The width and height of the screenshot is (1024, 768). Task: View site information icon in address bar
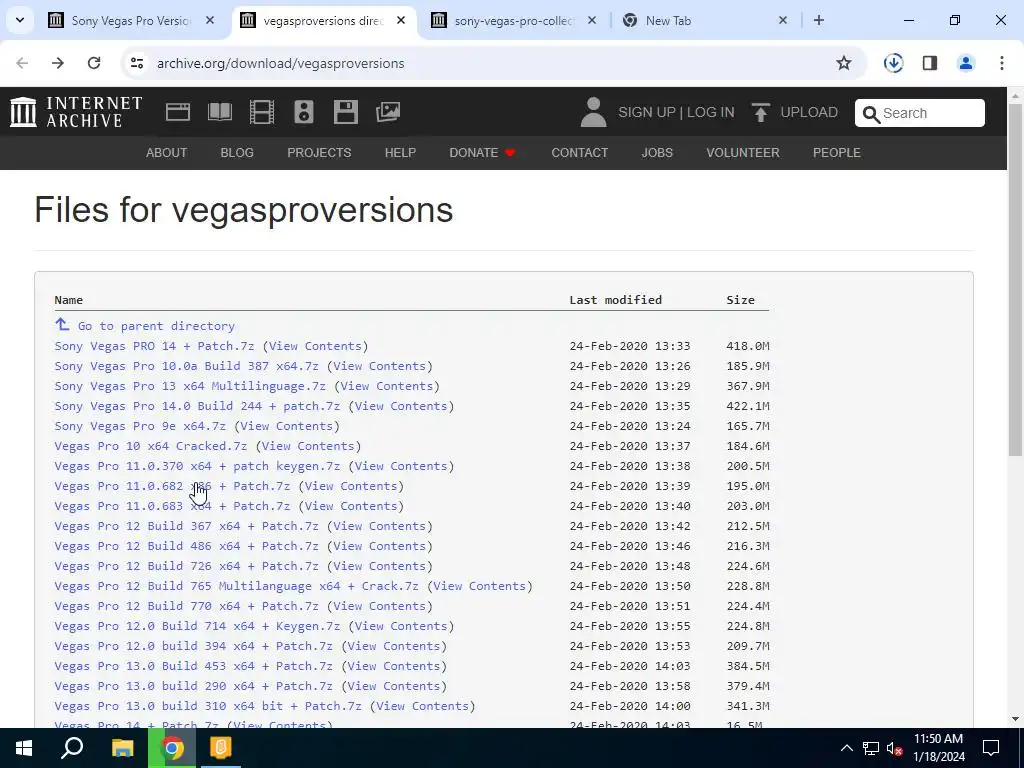[136, 63]
